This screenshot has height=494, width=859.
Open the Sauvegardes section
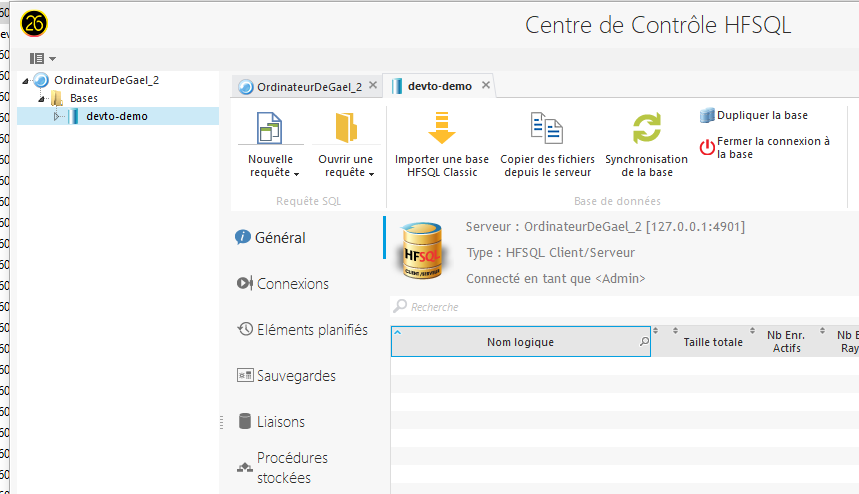[x=296, y=376]
